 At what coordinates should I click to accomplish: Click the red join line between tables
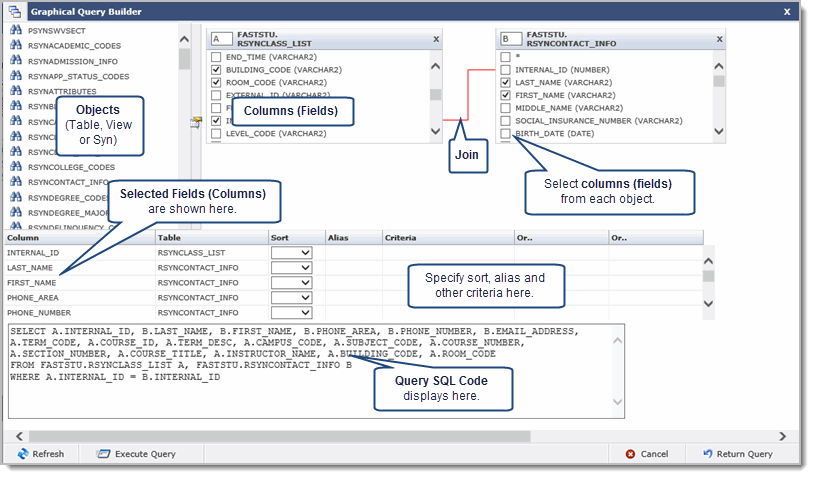click(x=468, y=95)
